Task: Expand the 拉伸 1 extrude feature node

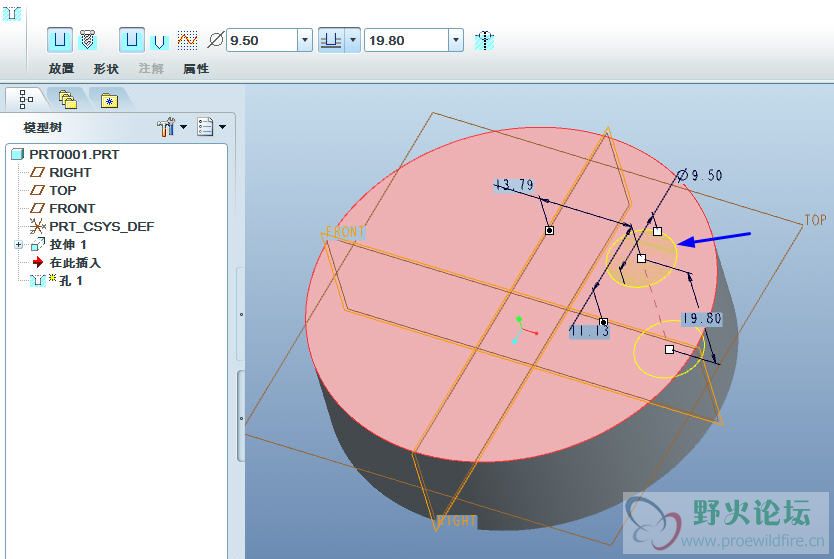Action: (x=19, y=245)
